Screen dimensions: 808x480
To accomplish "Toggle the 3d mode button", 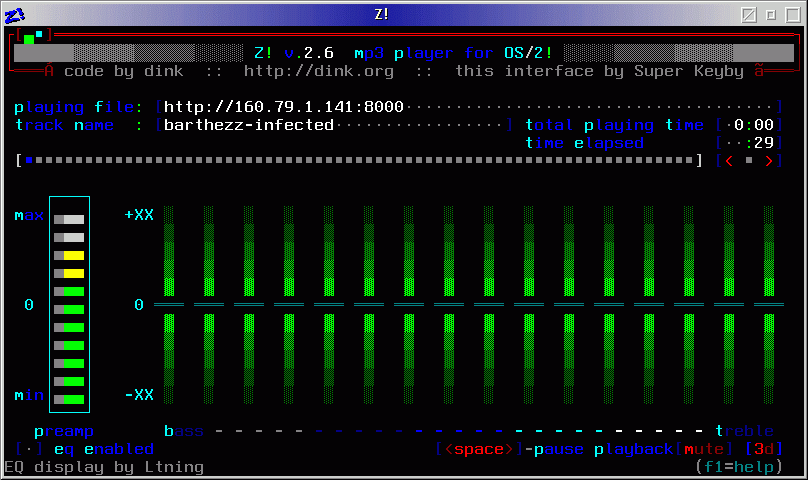I will click(x=764, y=449).
